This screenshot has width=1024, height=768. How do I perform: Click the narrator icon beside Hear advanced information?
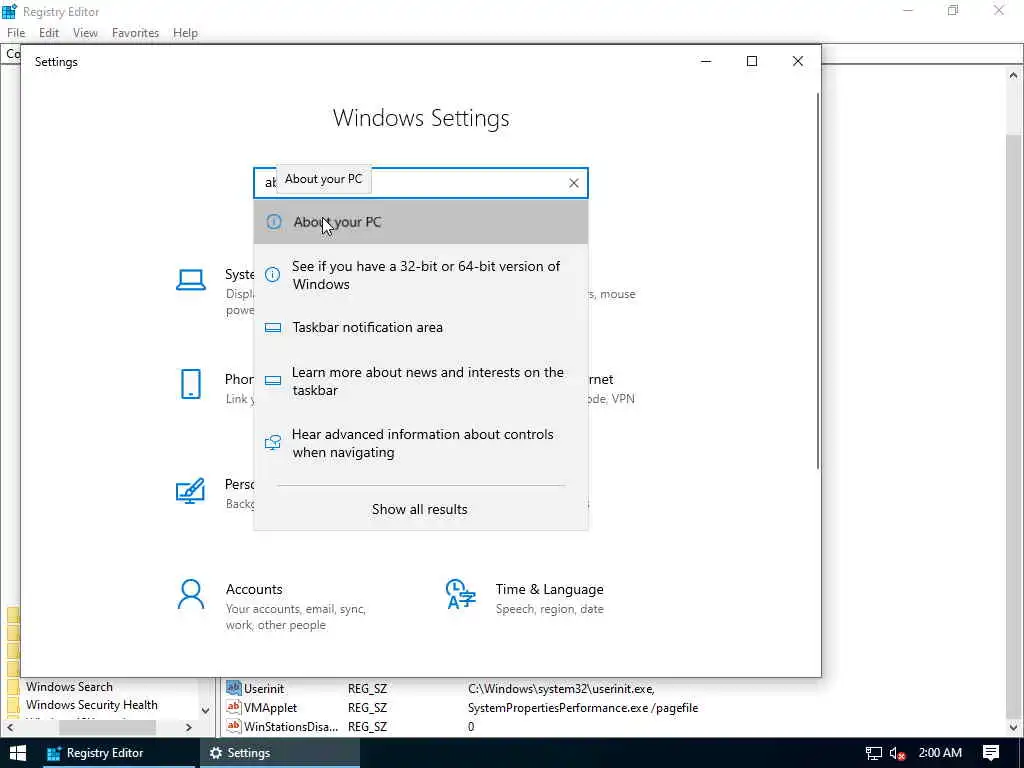[x=273, y=442]
